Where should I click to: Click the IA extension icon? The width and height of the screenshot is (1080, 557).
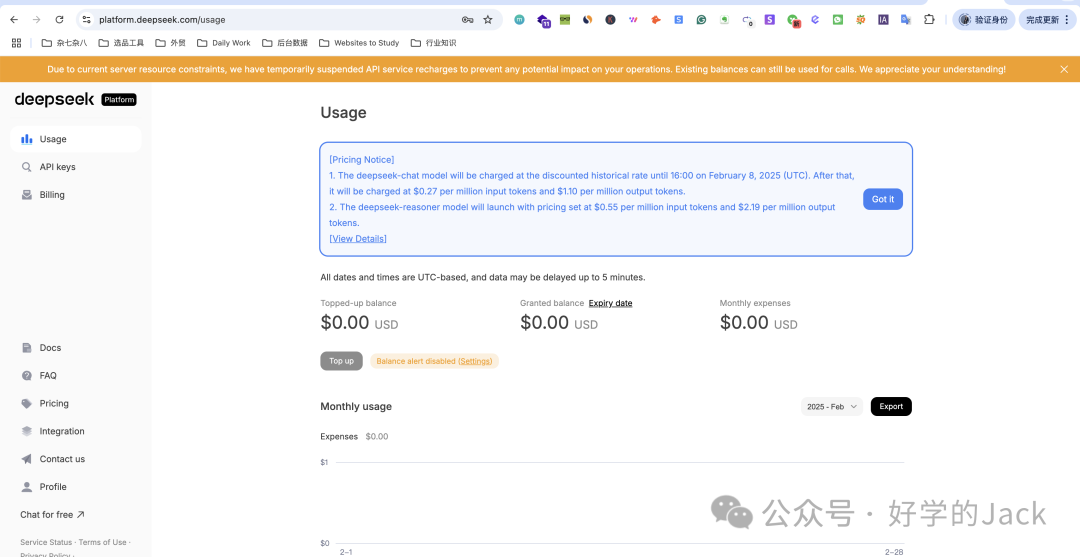(883, 20)
